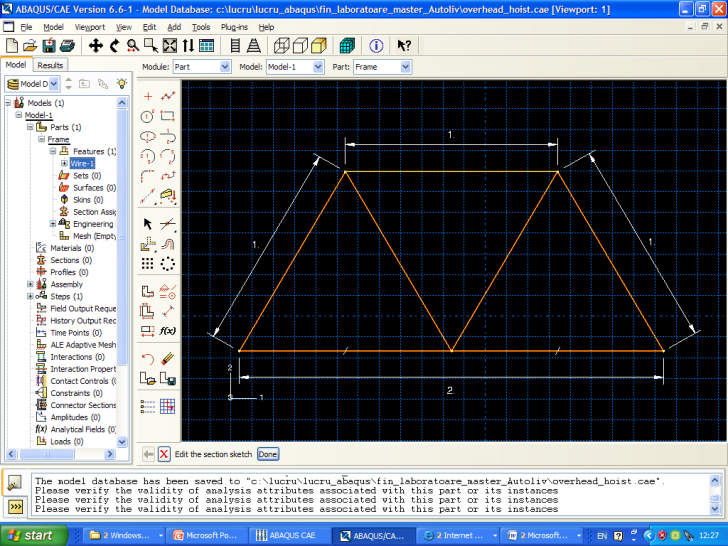The image size is (728, 546).
Task: Click the Undo sketch action icon
Action: click(148, 357)
